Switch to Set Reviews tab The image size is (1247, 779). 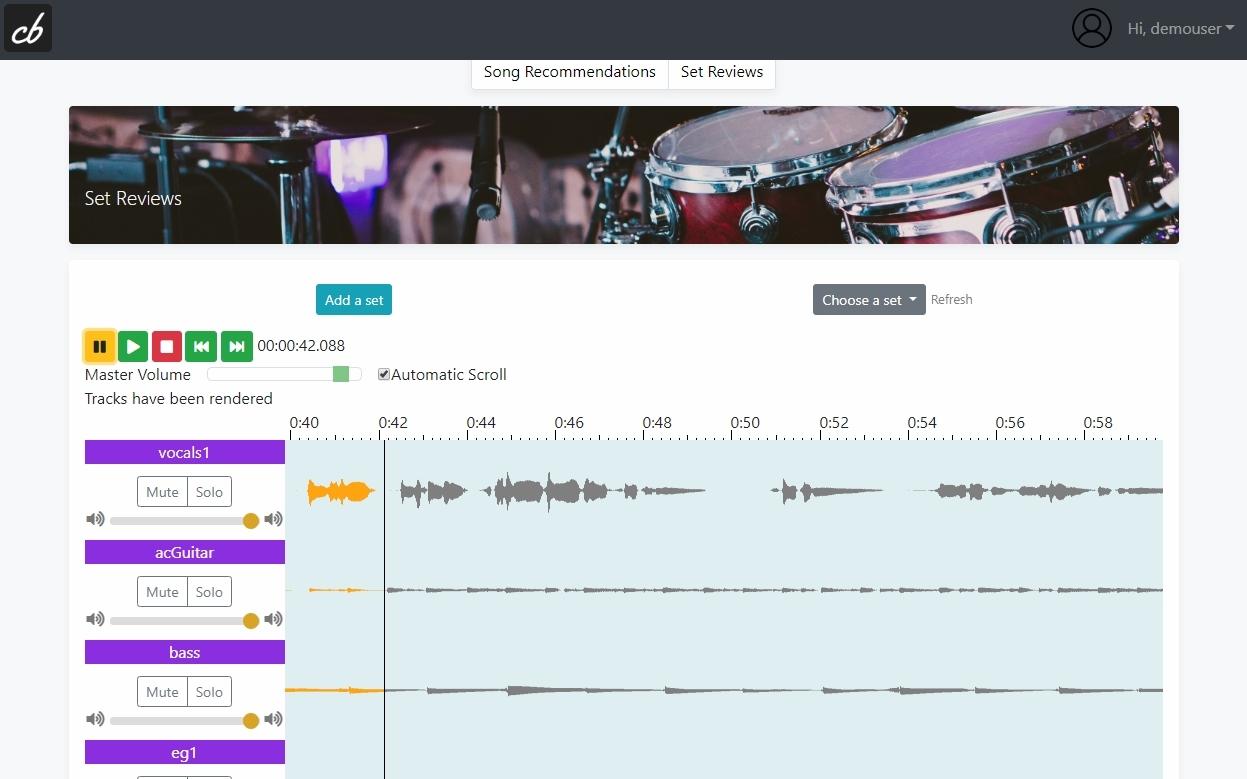pyautogui.click(x=722, y=72)
